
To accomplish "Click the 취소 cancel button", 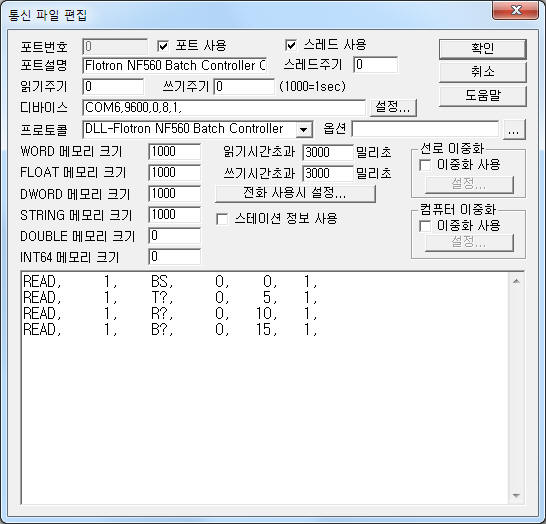I will [482, 72].
